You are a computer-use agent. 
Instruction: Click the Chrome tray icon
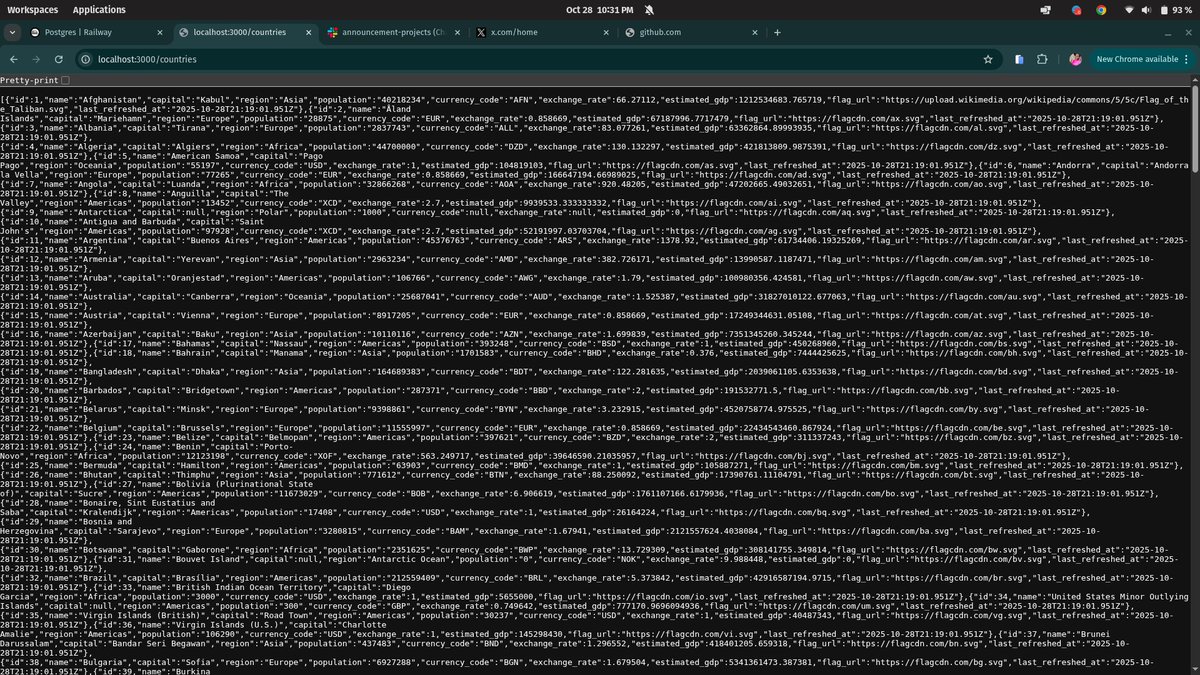1101,9
